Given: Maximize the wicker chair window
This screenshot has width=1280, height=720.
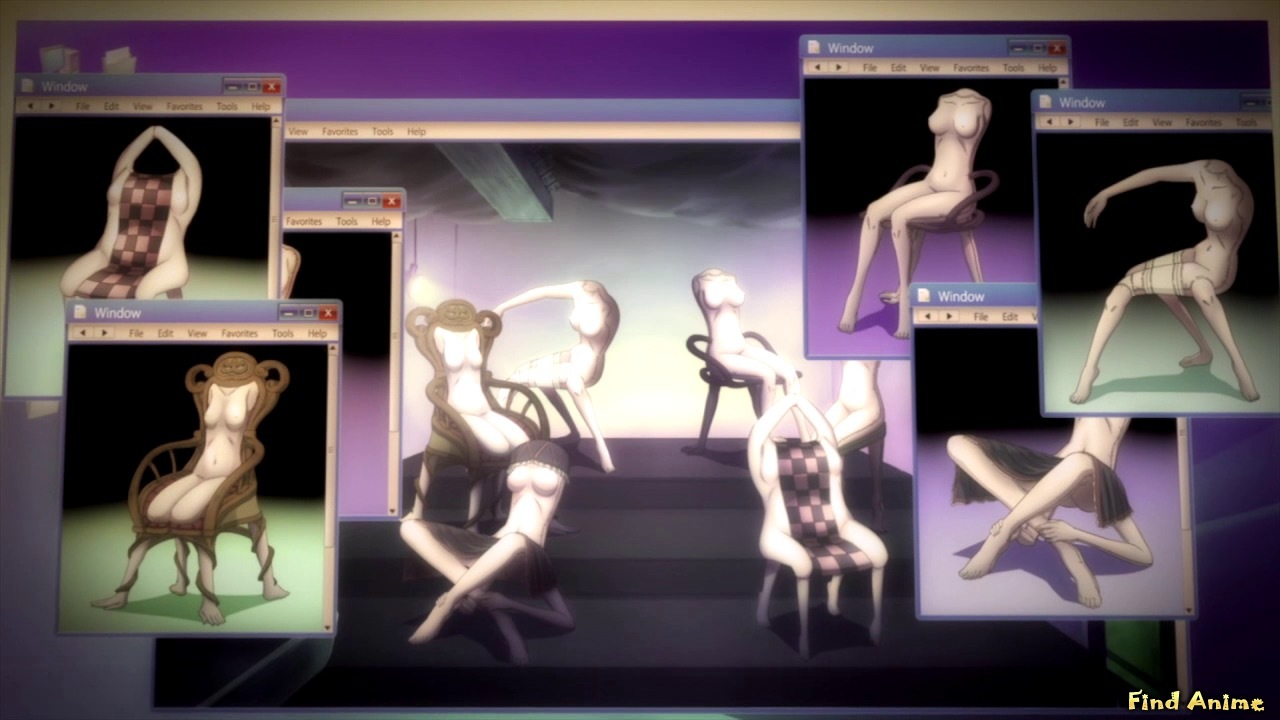Looking at the screenshot, I should [308, 313].
